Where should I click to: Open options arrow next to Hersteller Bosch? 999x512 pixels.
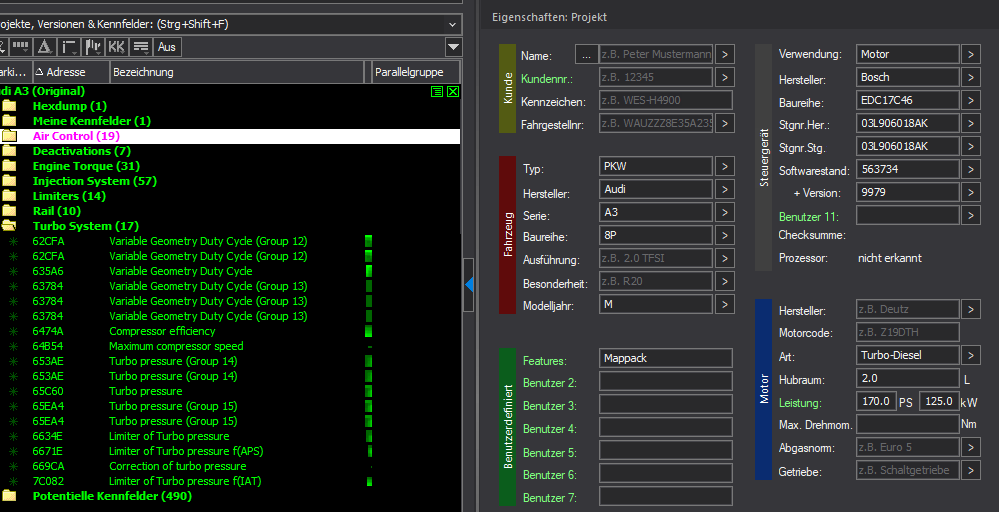[970, 77]
